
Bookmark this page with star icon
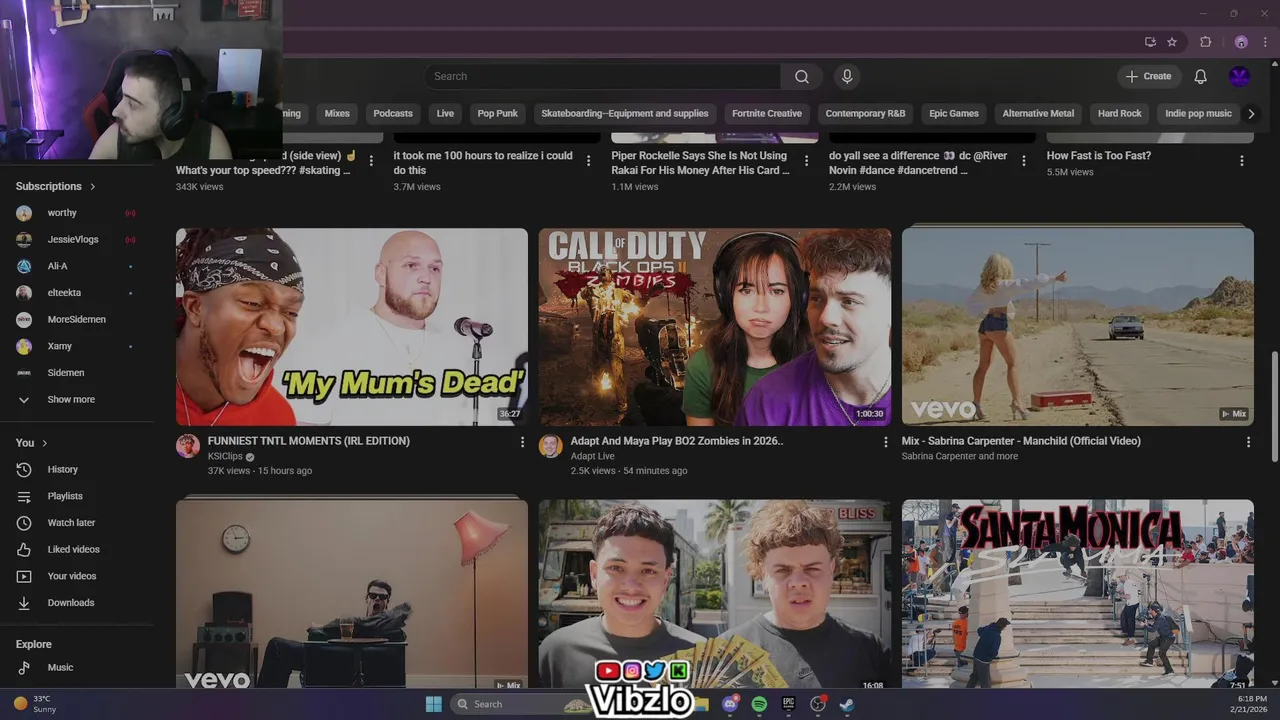[1172, 42]
